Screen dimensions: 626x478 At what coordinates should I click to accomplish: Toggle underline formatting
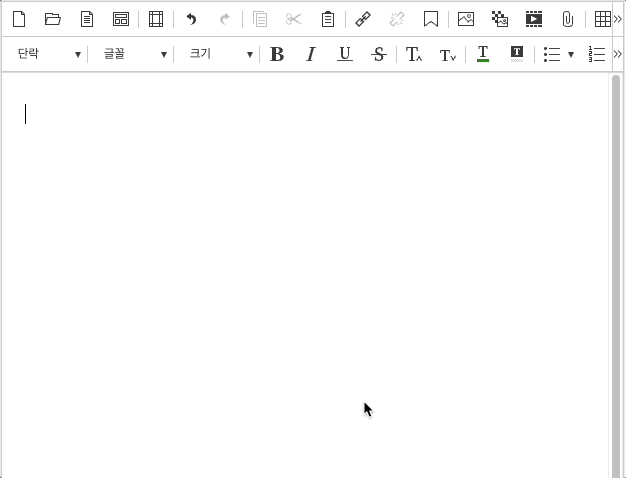click(x=345, y=54)
